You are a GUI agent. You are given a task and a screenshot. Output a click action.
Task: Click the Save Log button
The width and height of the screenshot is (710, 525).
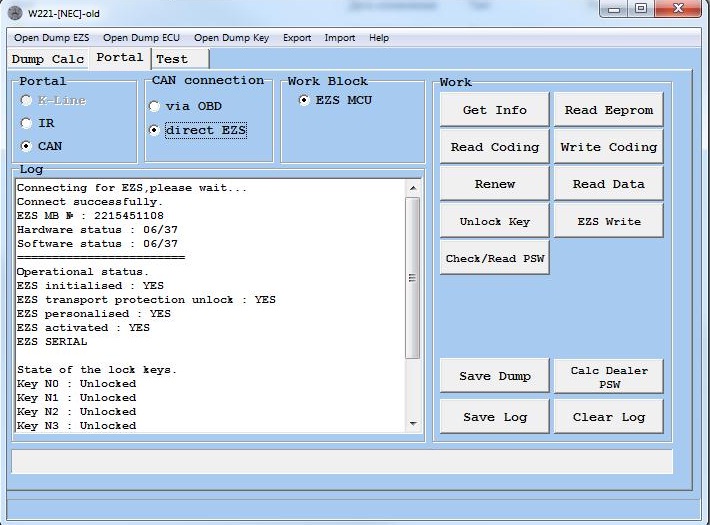[x=494, y=417]
